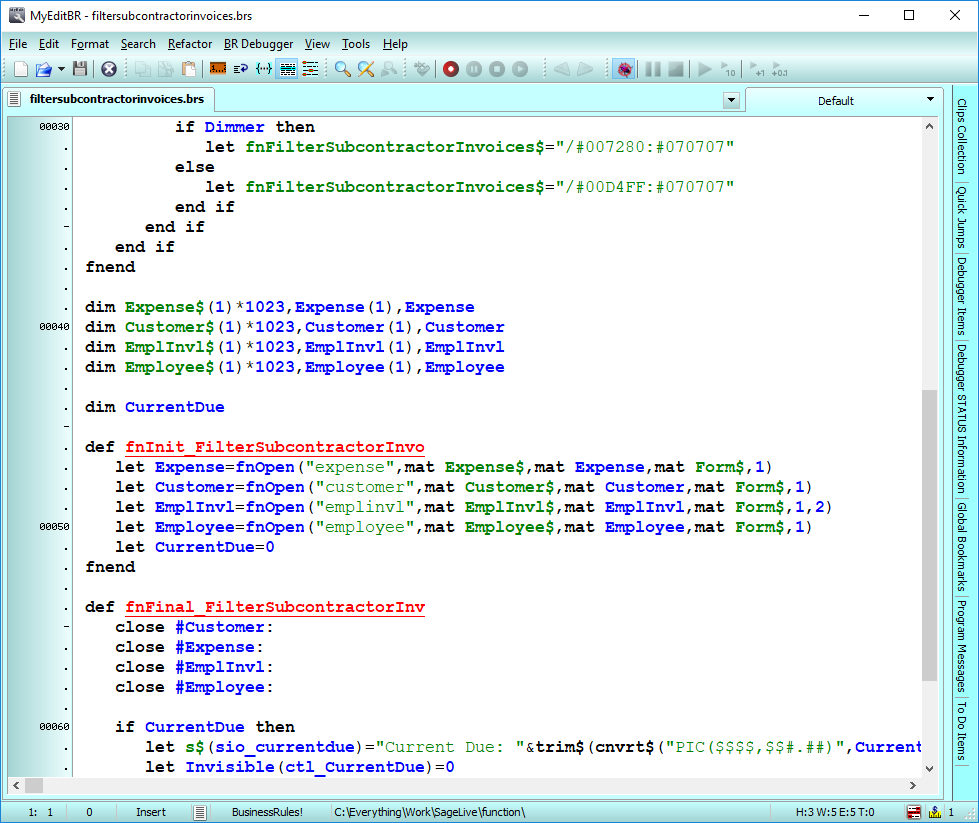Image resolution: width=979 pixels, height=823 pixels.
Task: Open the document tab list dropdown
Action: (x=731, y=100)
